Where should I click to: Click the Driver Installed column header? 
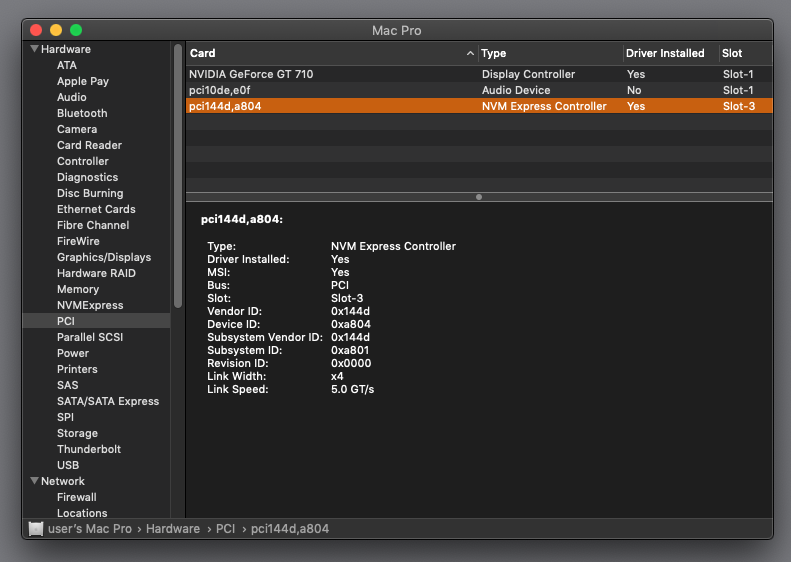[x=665, y=53]
